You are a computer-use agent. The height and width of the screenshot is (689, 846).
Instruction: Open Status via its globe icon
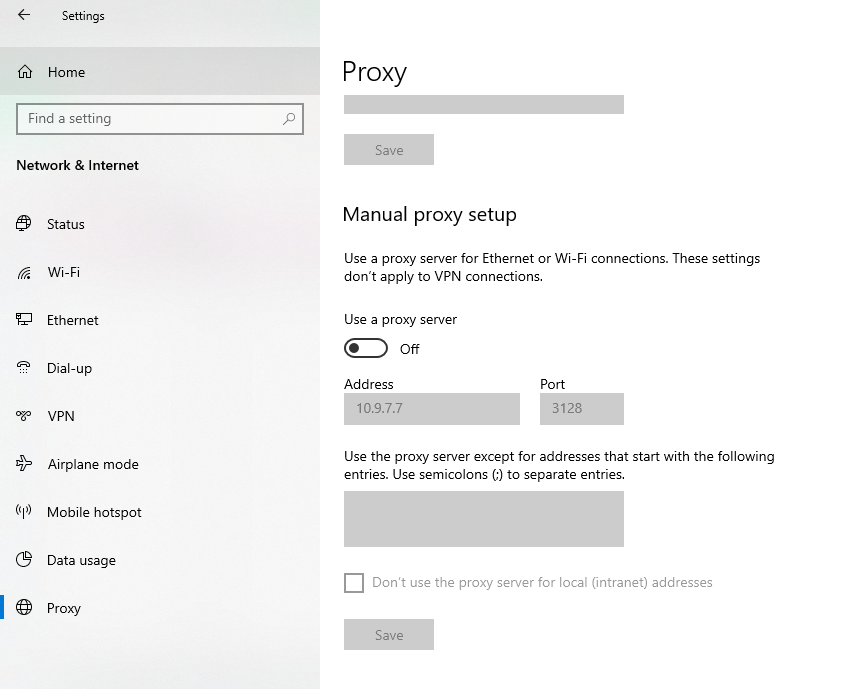[24, 223]
